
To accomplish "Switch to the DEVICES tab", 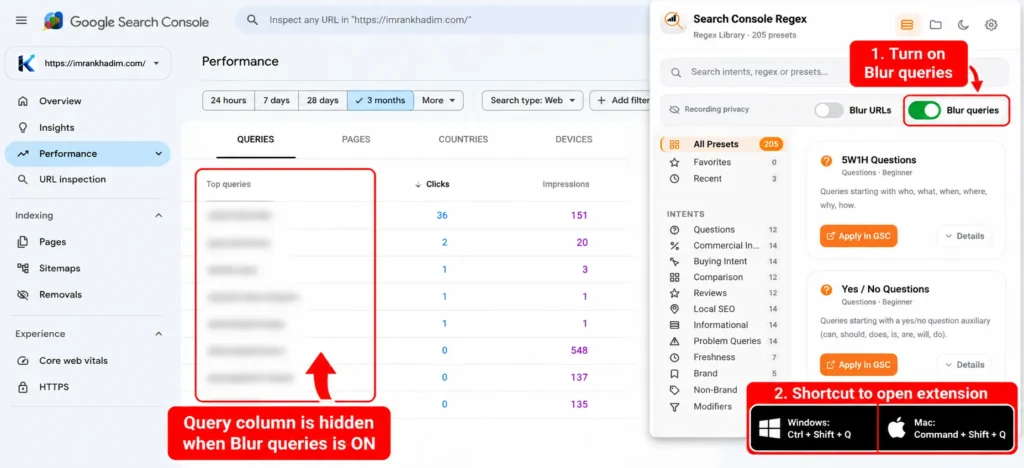I will [573, 139].
